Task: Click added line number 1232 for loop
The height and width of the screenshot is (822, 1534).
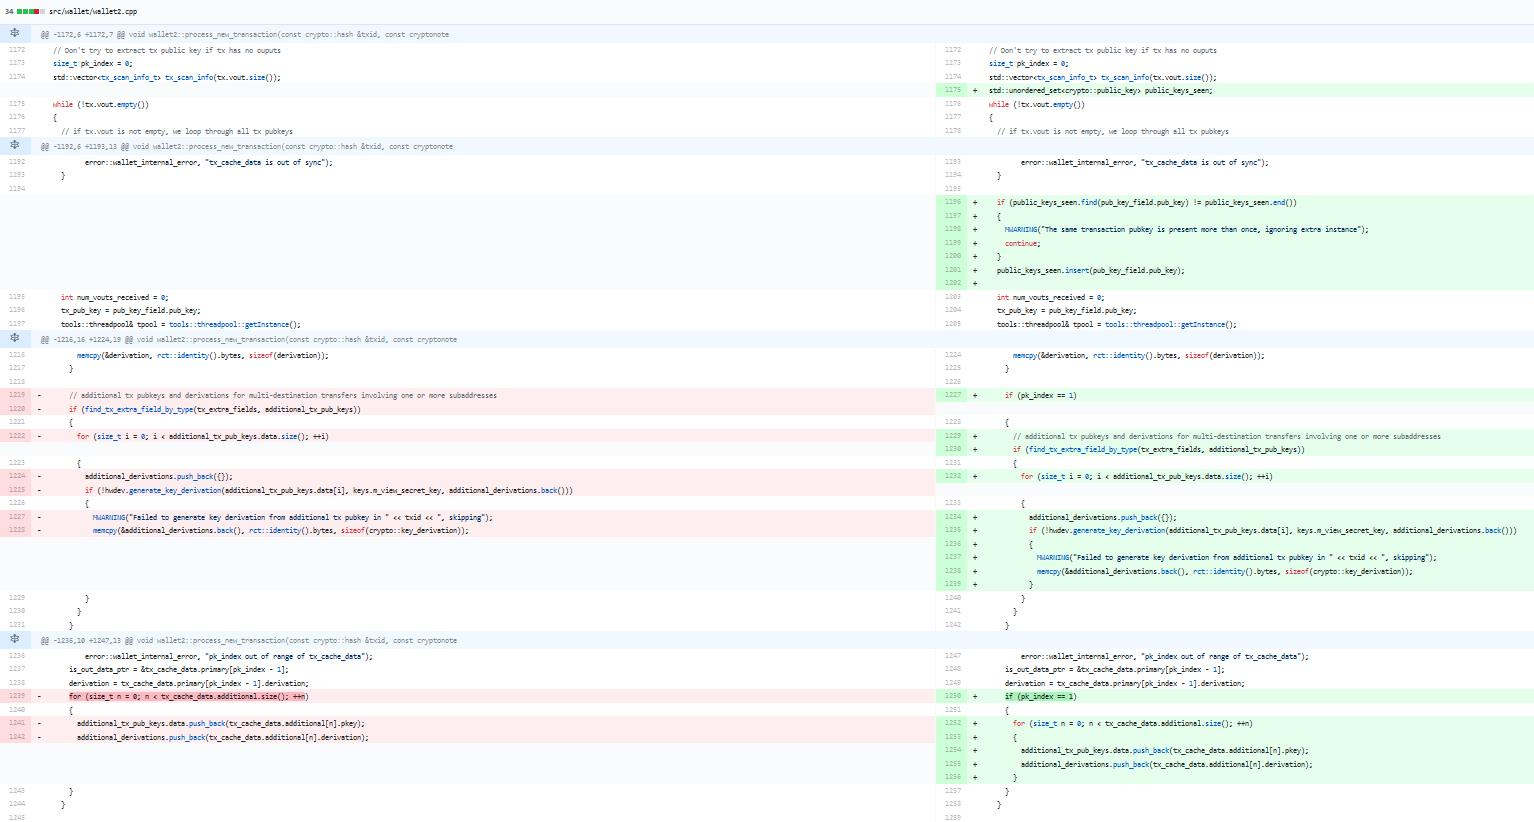Action: coord(952,476)
